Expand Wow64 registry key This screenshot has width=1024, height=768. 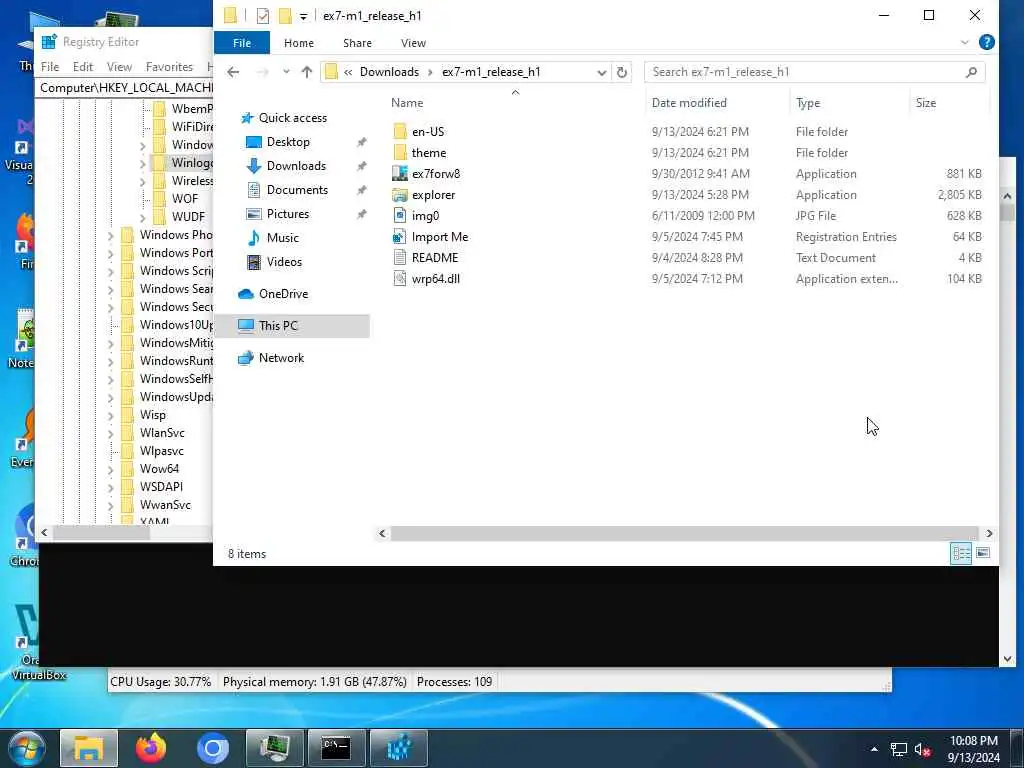[110, 469]
